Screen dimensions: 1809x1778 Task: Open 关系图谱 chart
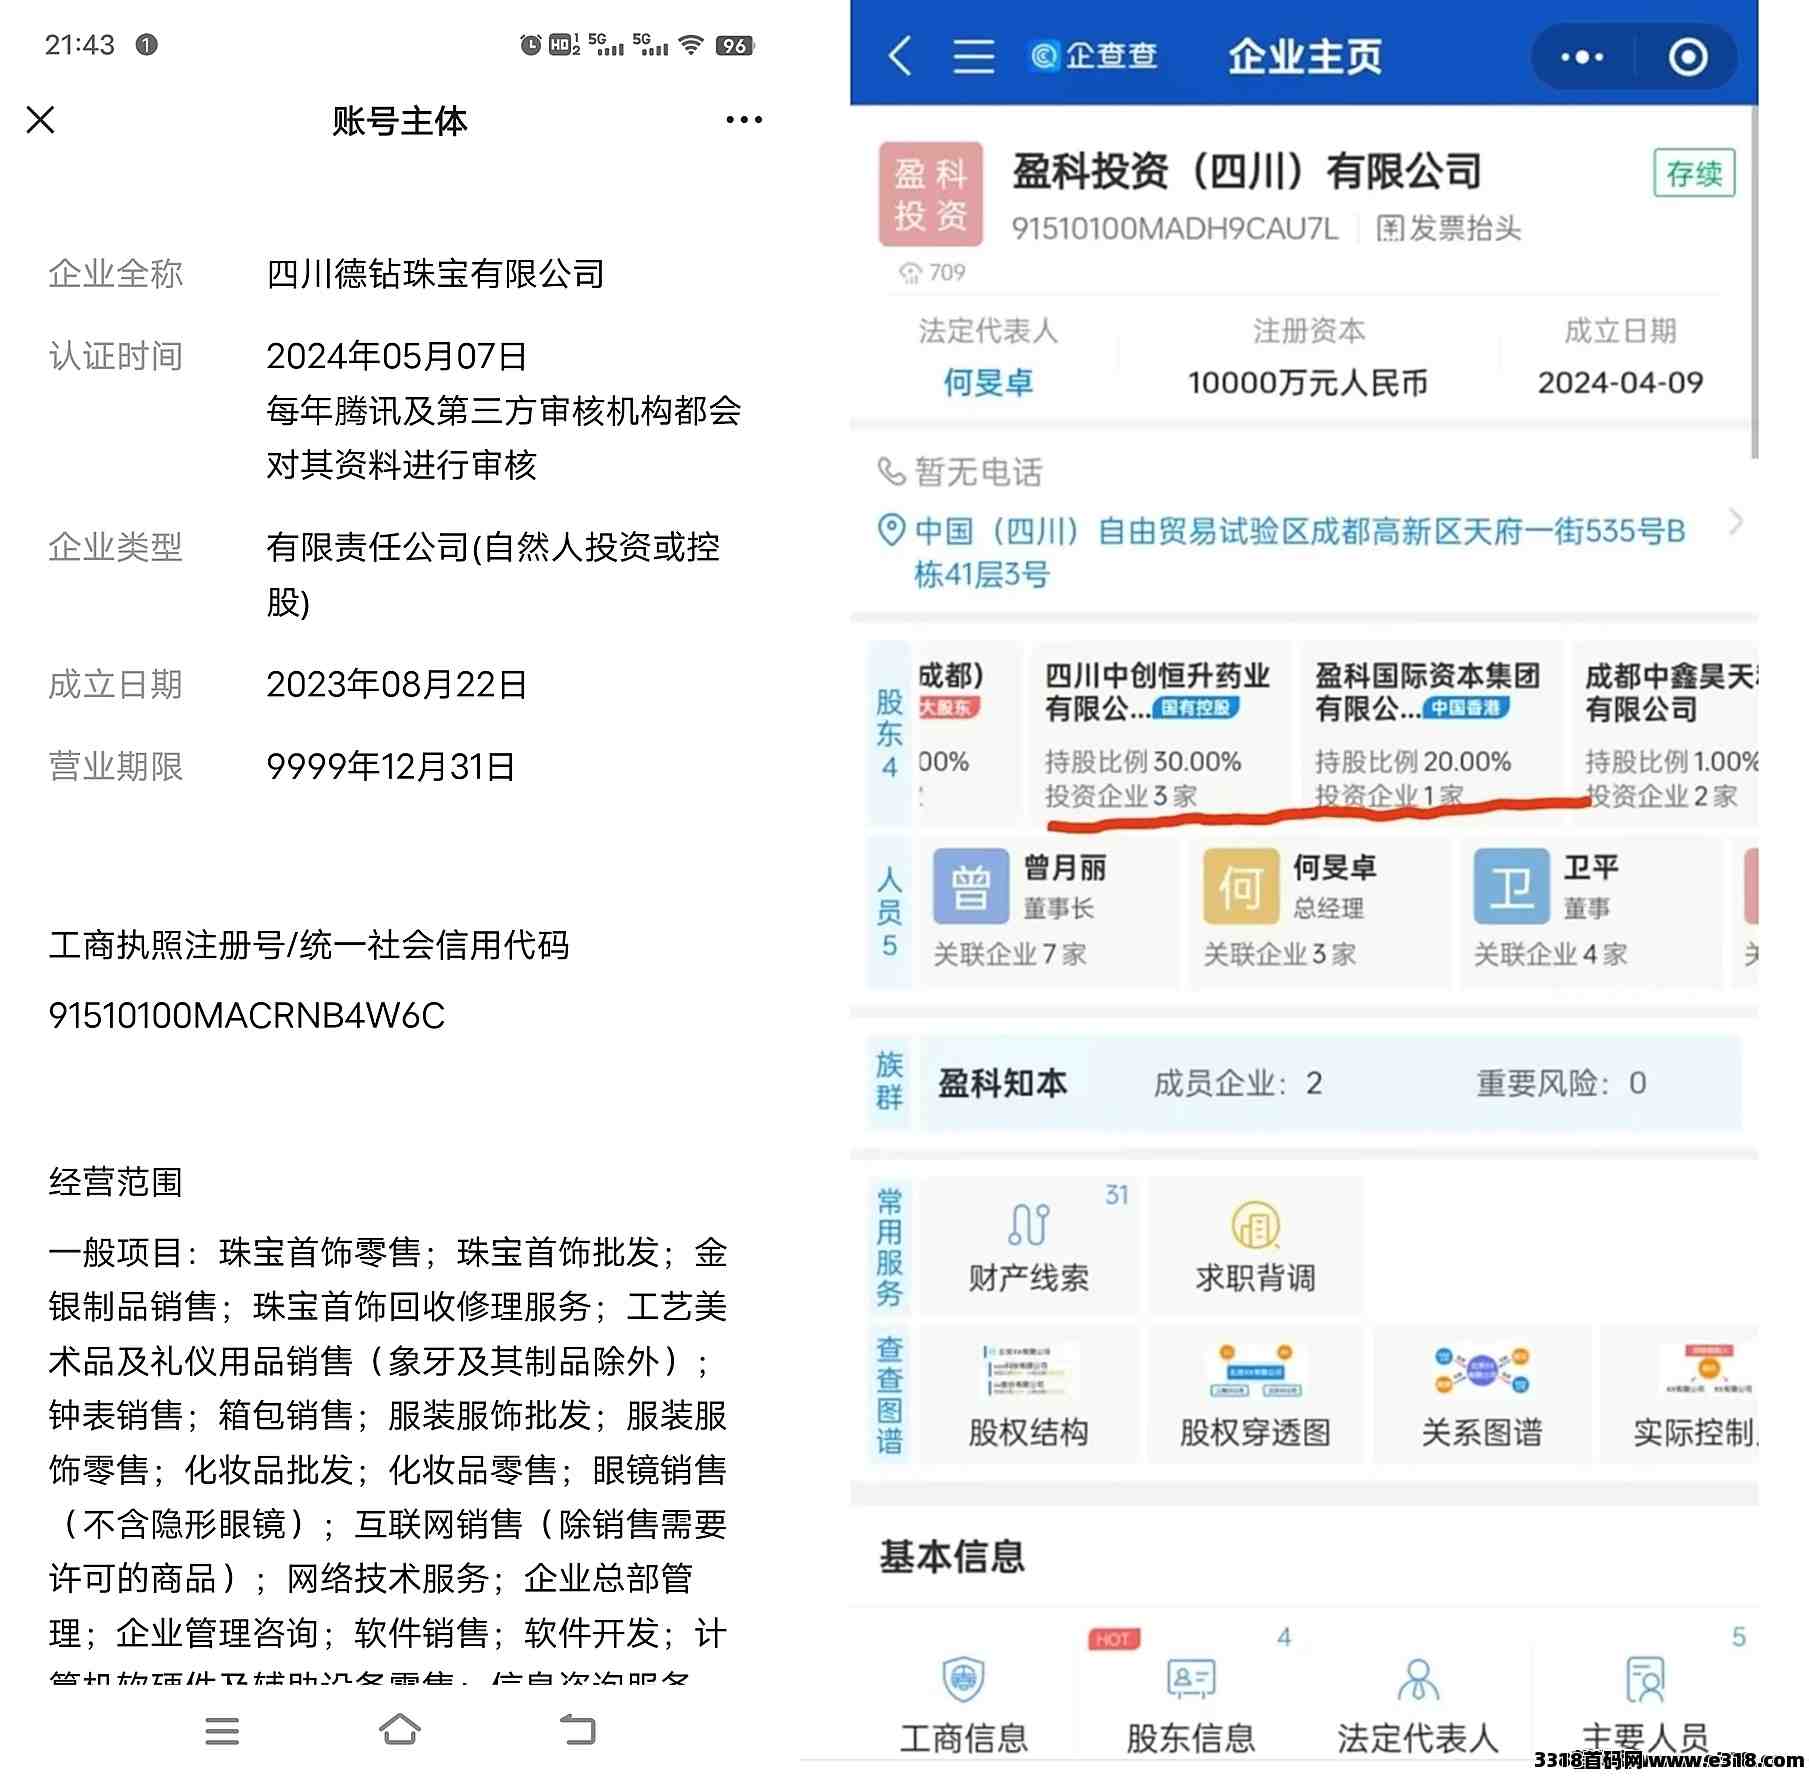1482,1395
